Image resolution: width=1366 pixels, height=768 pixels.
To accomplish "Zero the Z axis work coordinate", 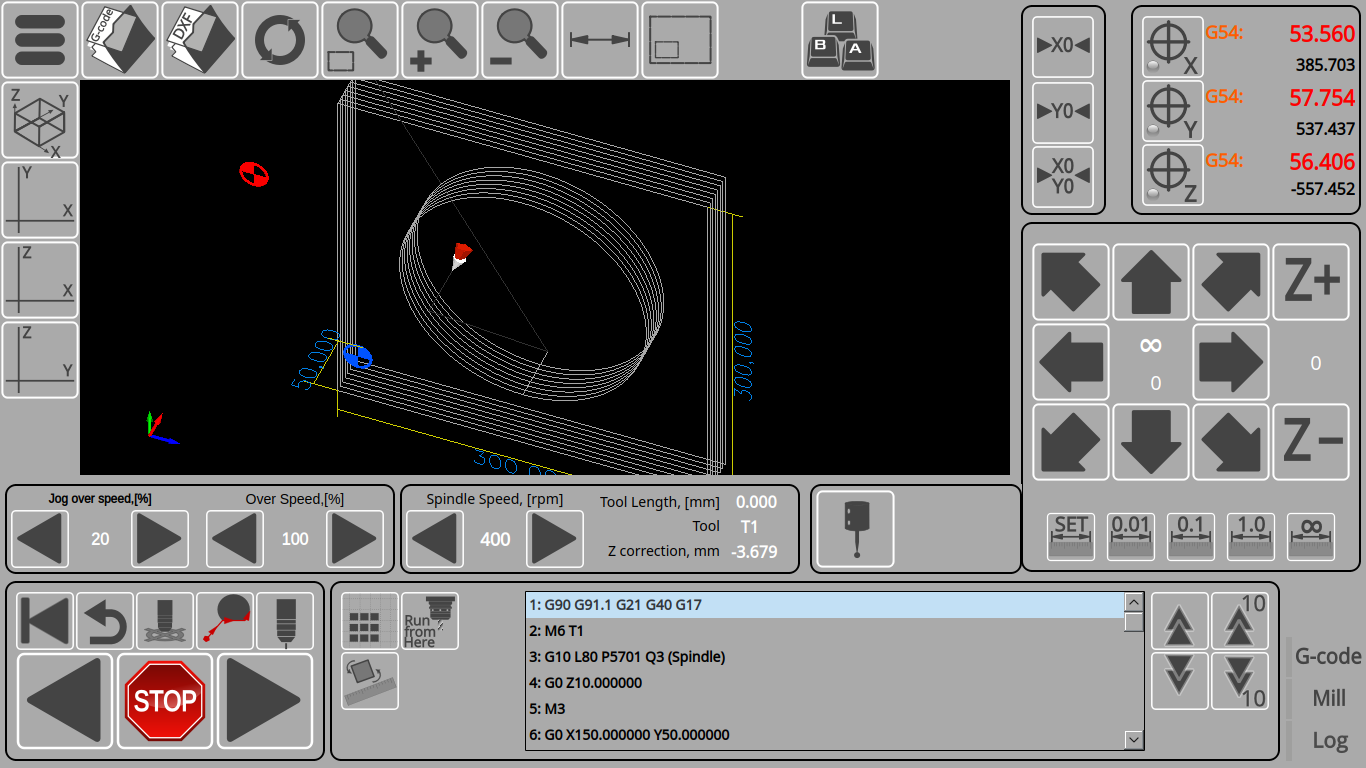I will point(1173,176).
